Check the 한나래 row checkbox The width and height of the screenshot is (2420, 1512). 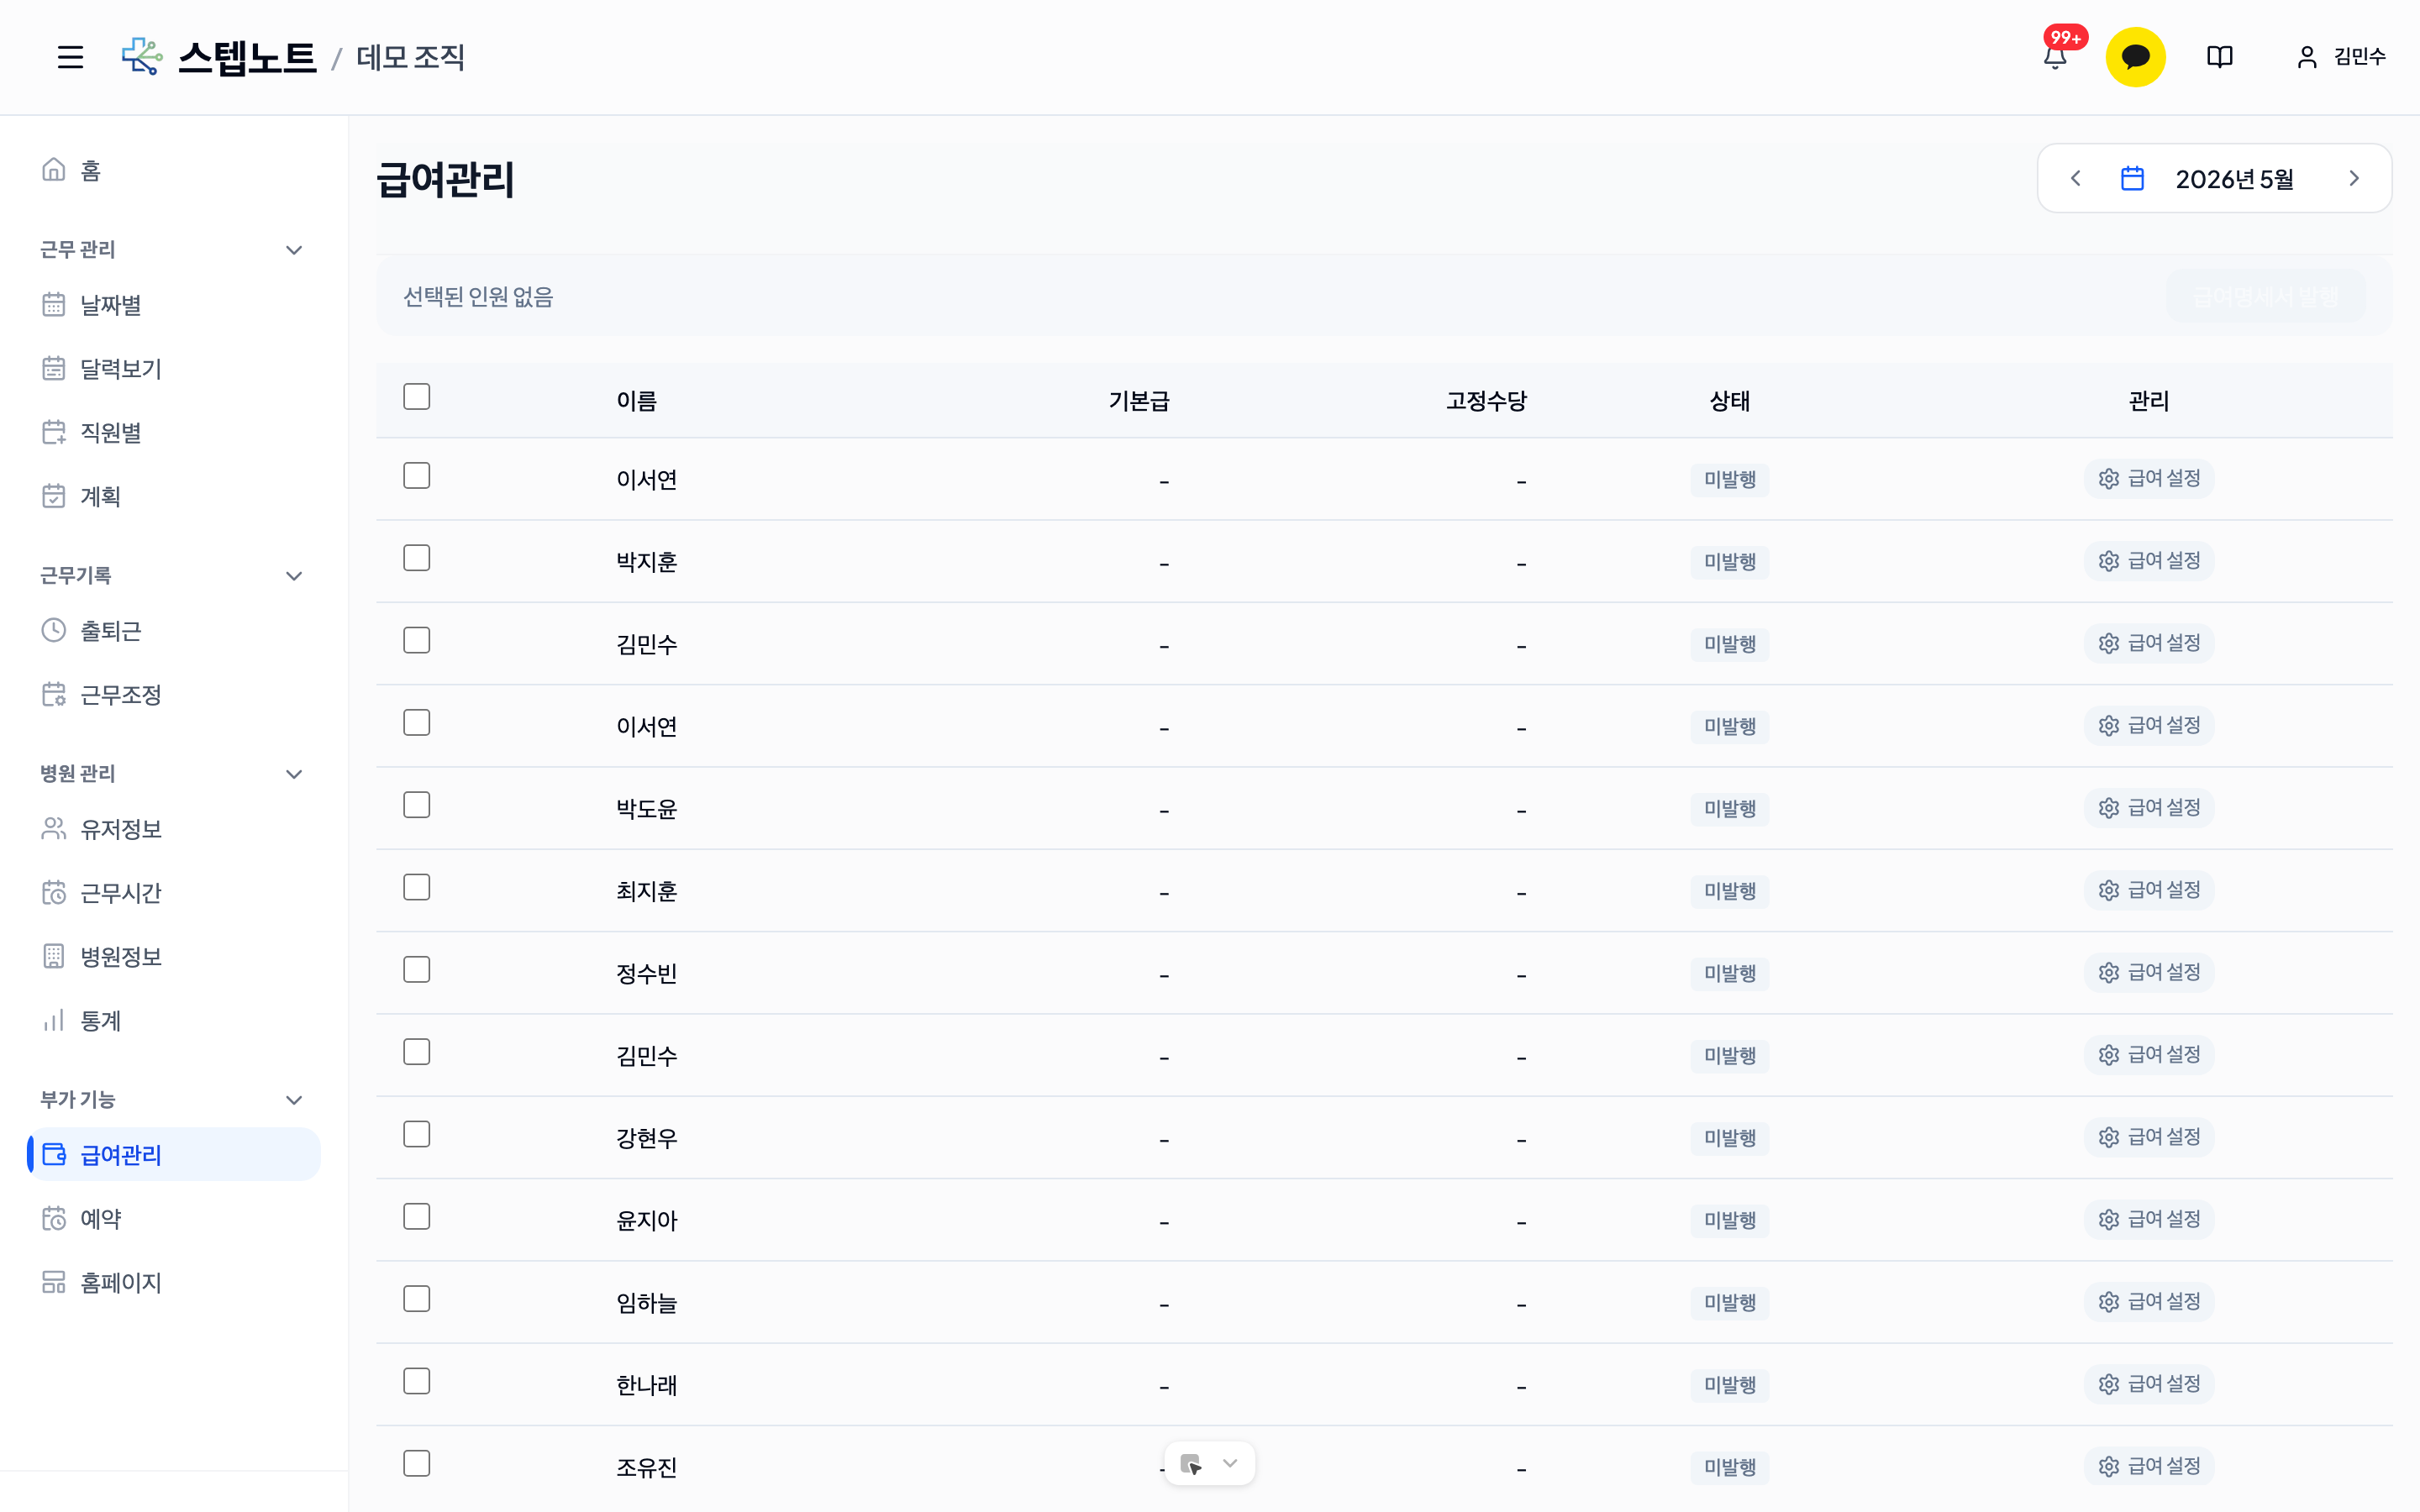417,1381
